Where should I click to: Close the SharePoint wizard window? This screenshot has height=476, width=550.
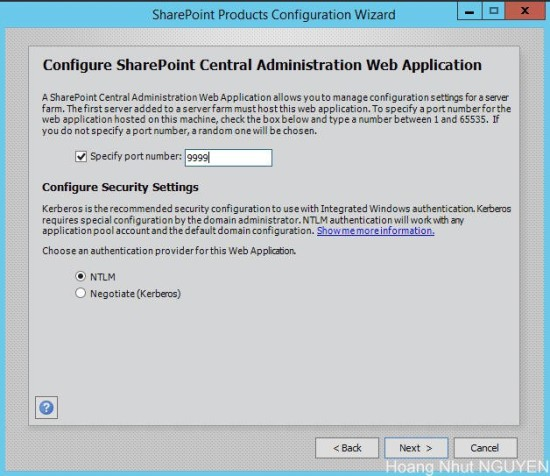[525, 11]
